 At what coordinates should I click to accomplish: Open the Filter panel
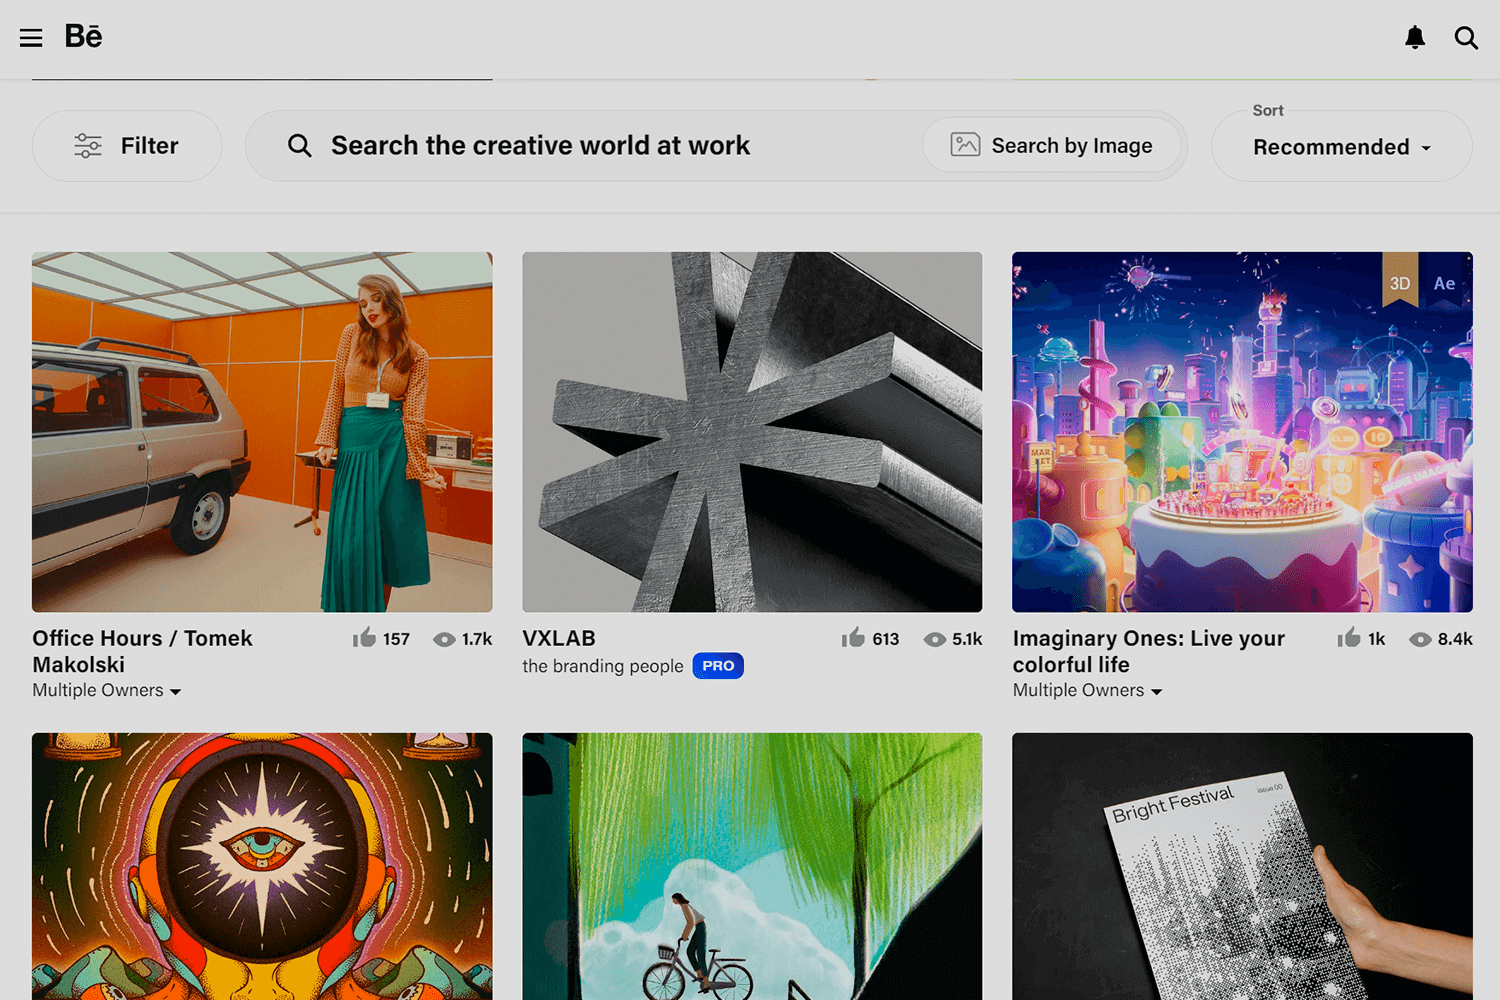pyautogui.click(x=127, y=146)
